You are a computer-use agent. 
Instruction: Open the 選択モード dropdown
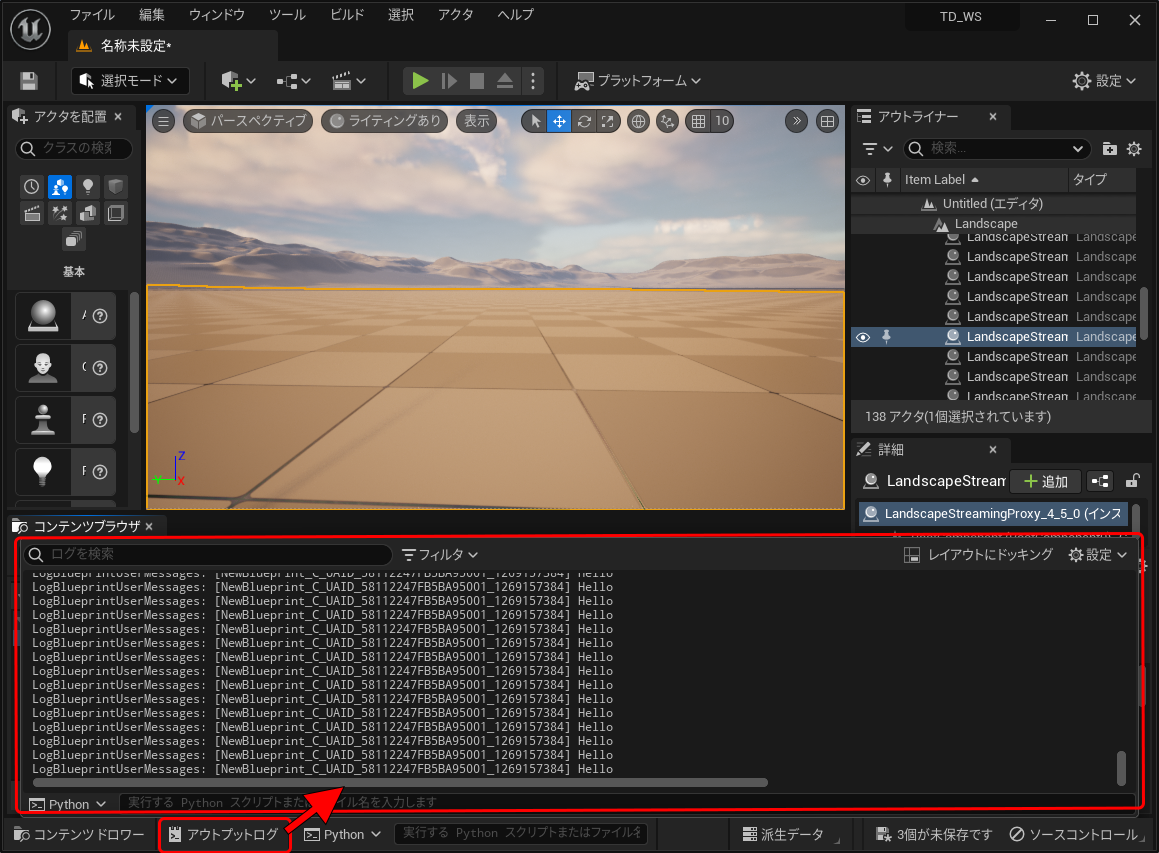coord(130,81)
